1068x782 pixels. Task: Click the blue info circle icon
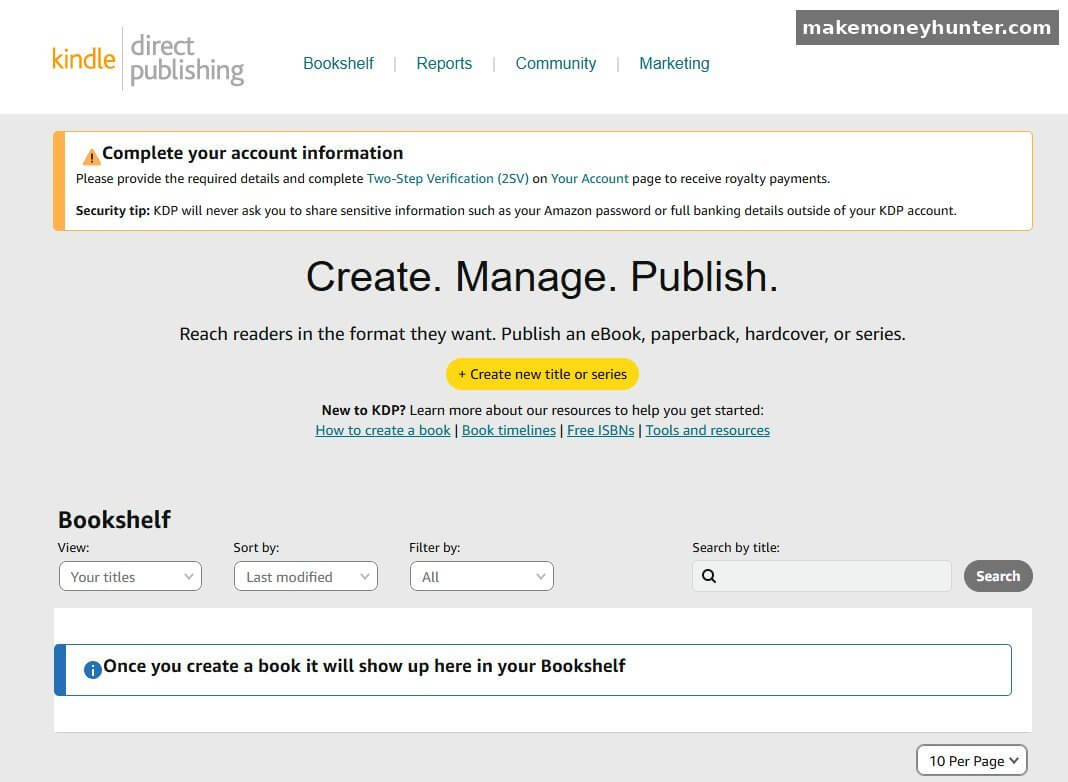93,670
